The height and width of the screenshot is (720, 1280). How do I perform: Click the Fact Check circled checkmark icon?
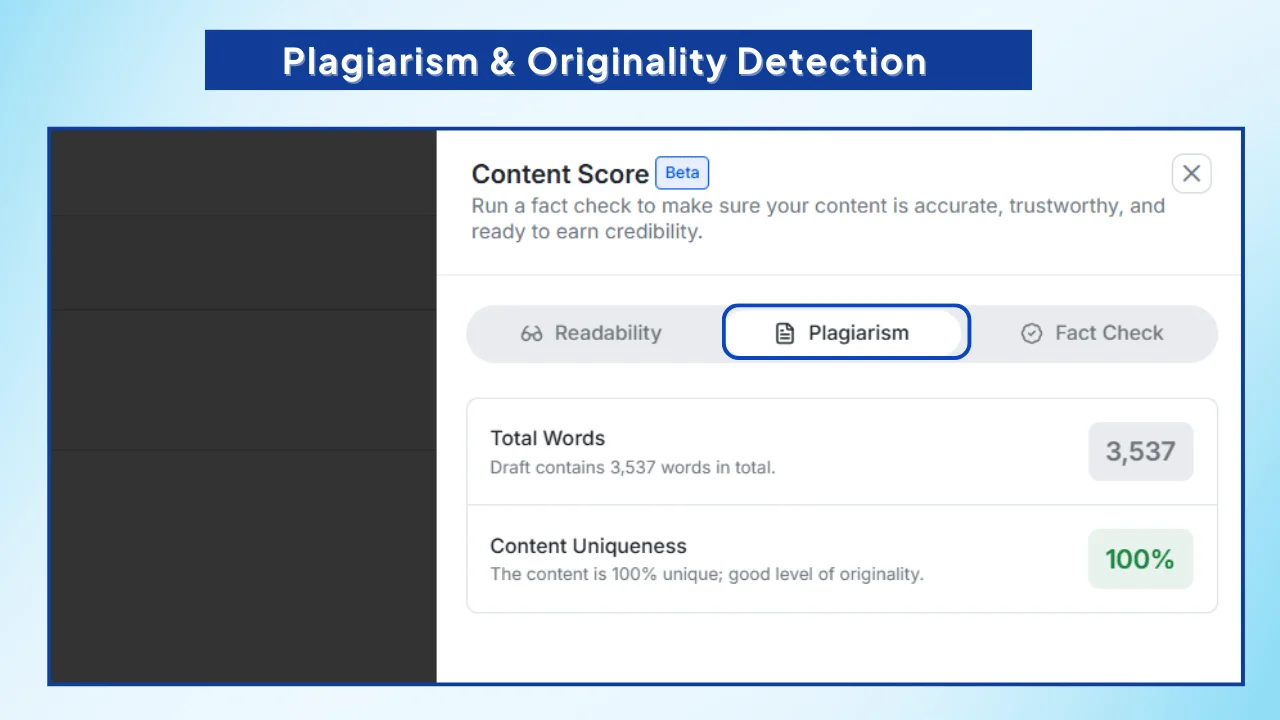point(1031,332)
